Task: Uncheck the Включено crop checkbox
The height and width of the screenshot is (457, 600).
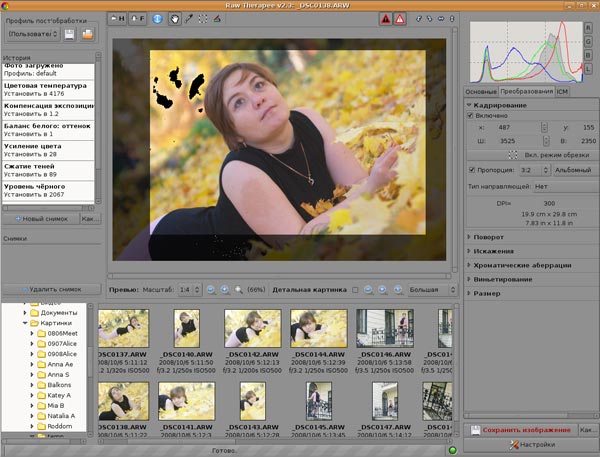Action: 472,116
